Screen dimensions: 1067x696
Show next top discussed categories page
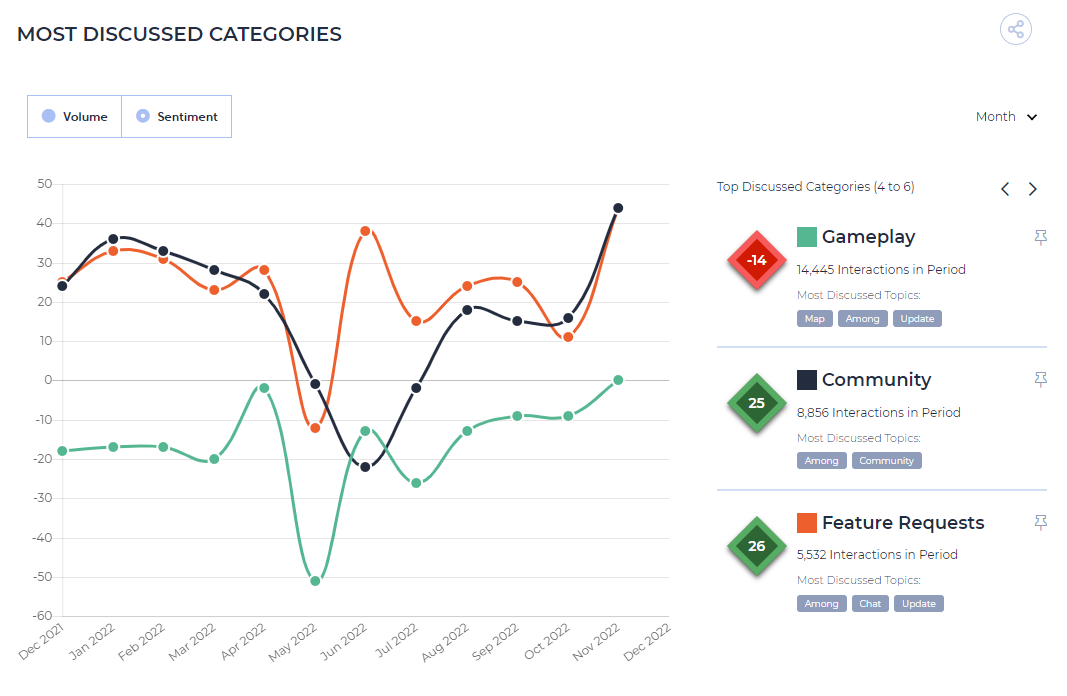(1032, 189)
